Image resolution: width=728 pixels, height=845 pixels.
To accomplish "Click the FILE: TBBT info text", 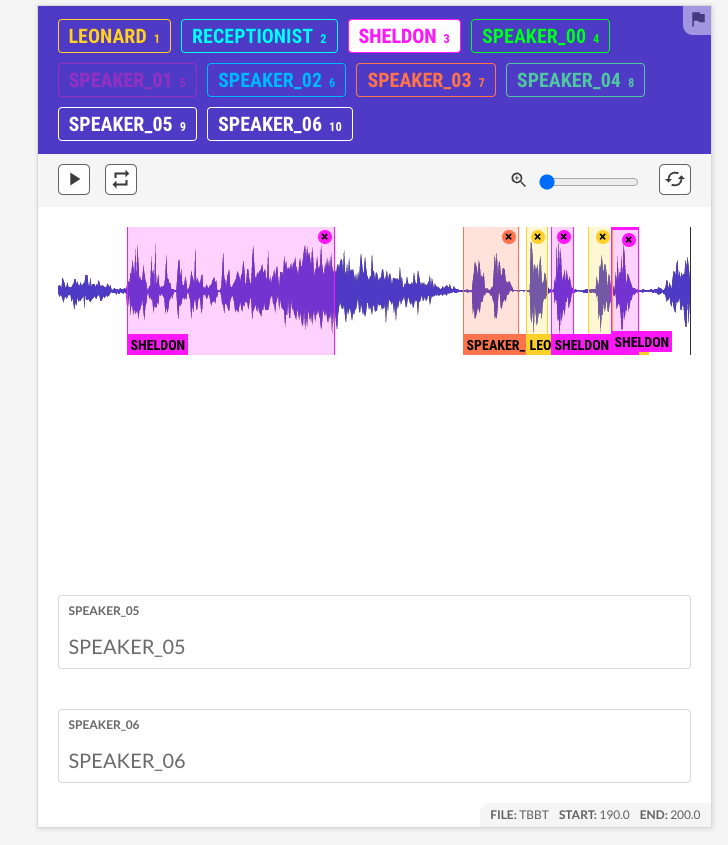I will 519,815.
